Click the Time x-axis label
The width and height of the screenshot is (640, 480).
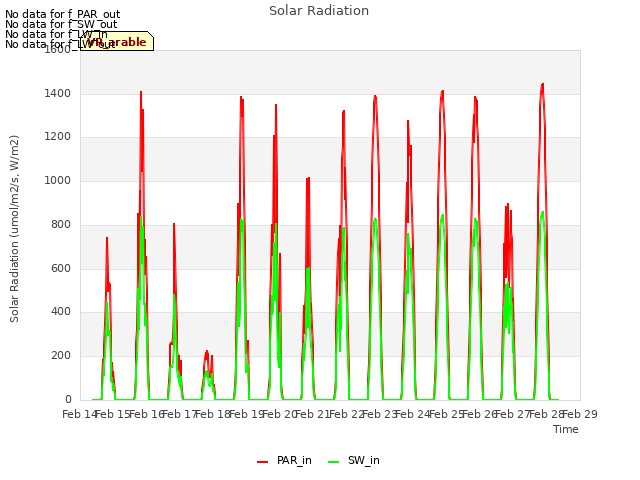tap(566, 429)
